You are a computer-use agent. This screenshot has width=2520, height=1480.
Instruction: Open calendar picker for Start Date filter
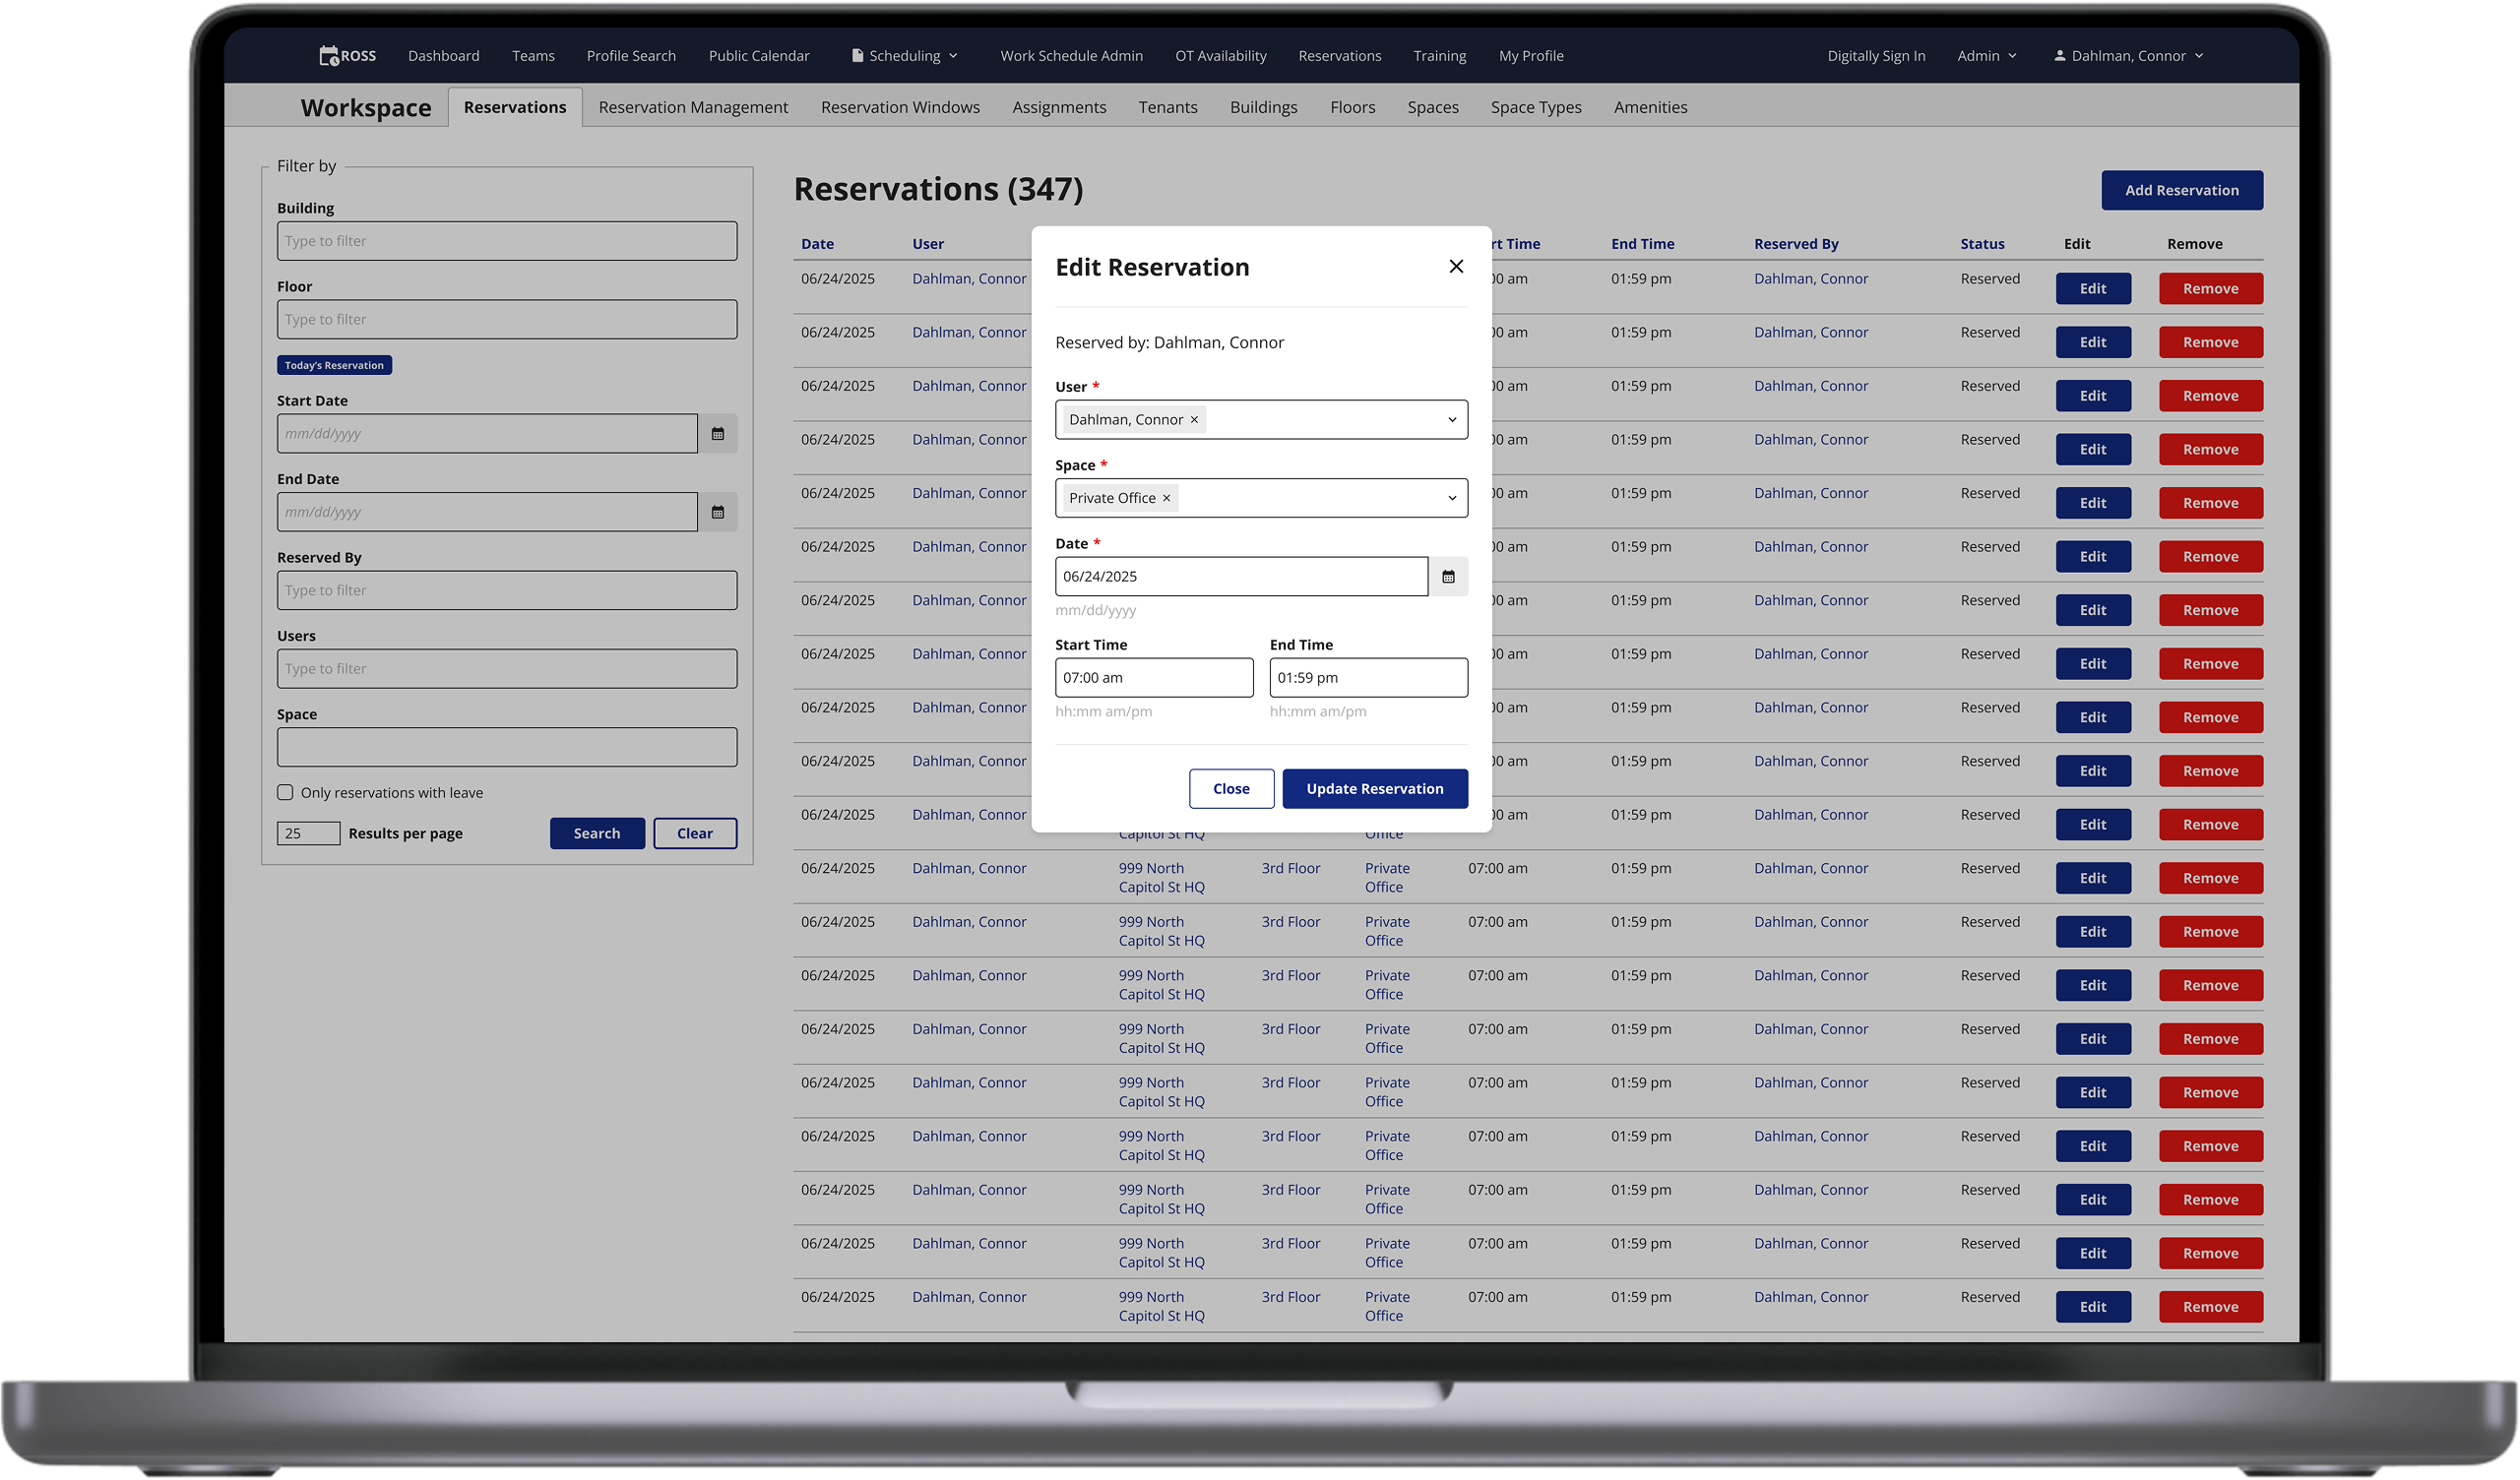coord(717,434)
